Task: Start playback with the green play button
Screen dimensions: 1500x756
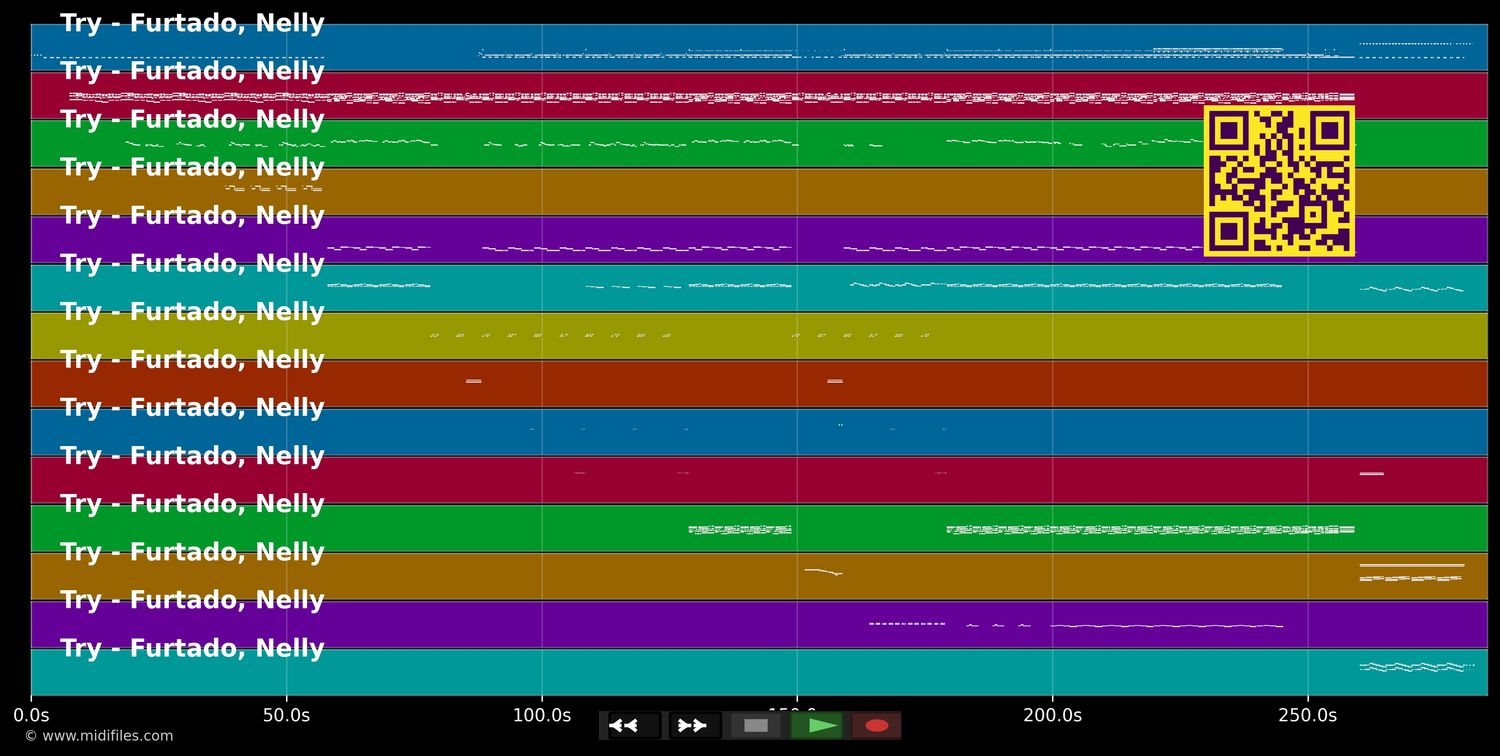Action: (x=817, y=726)
